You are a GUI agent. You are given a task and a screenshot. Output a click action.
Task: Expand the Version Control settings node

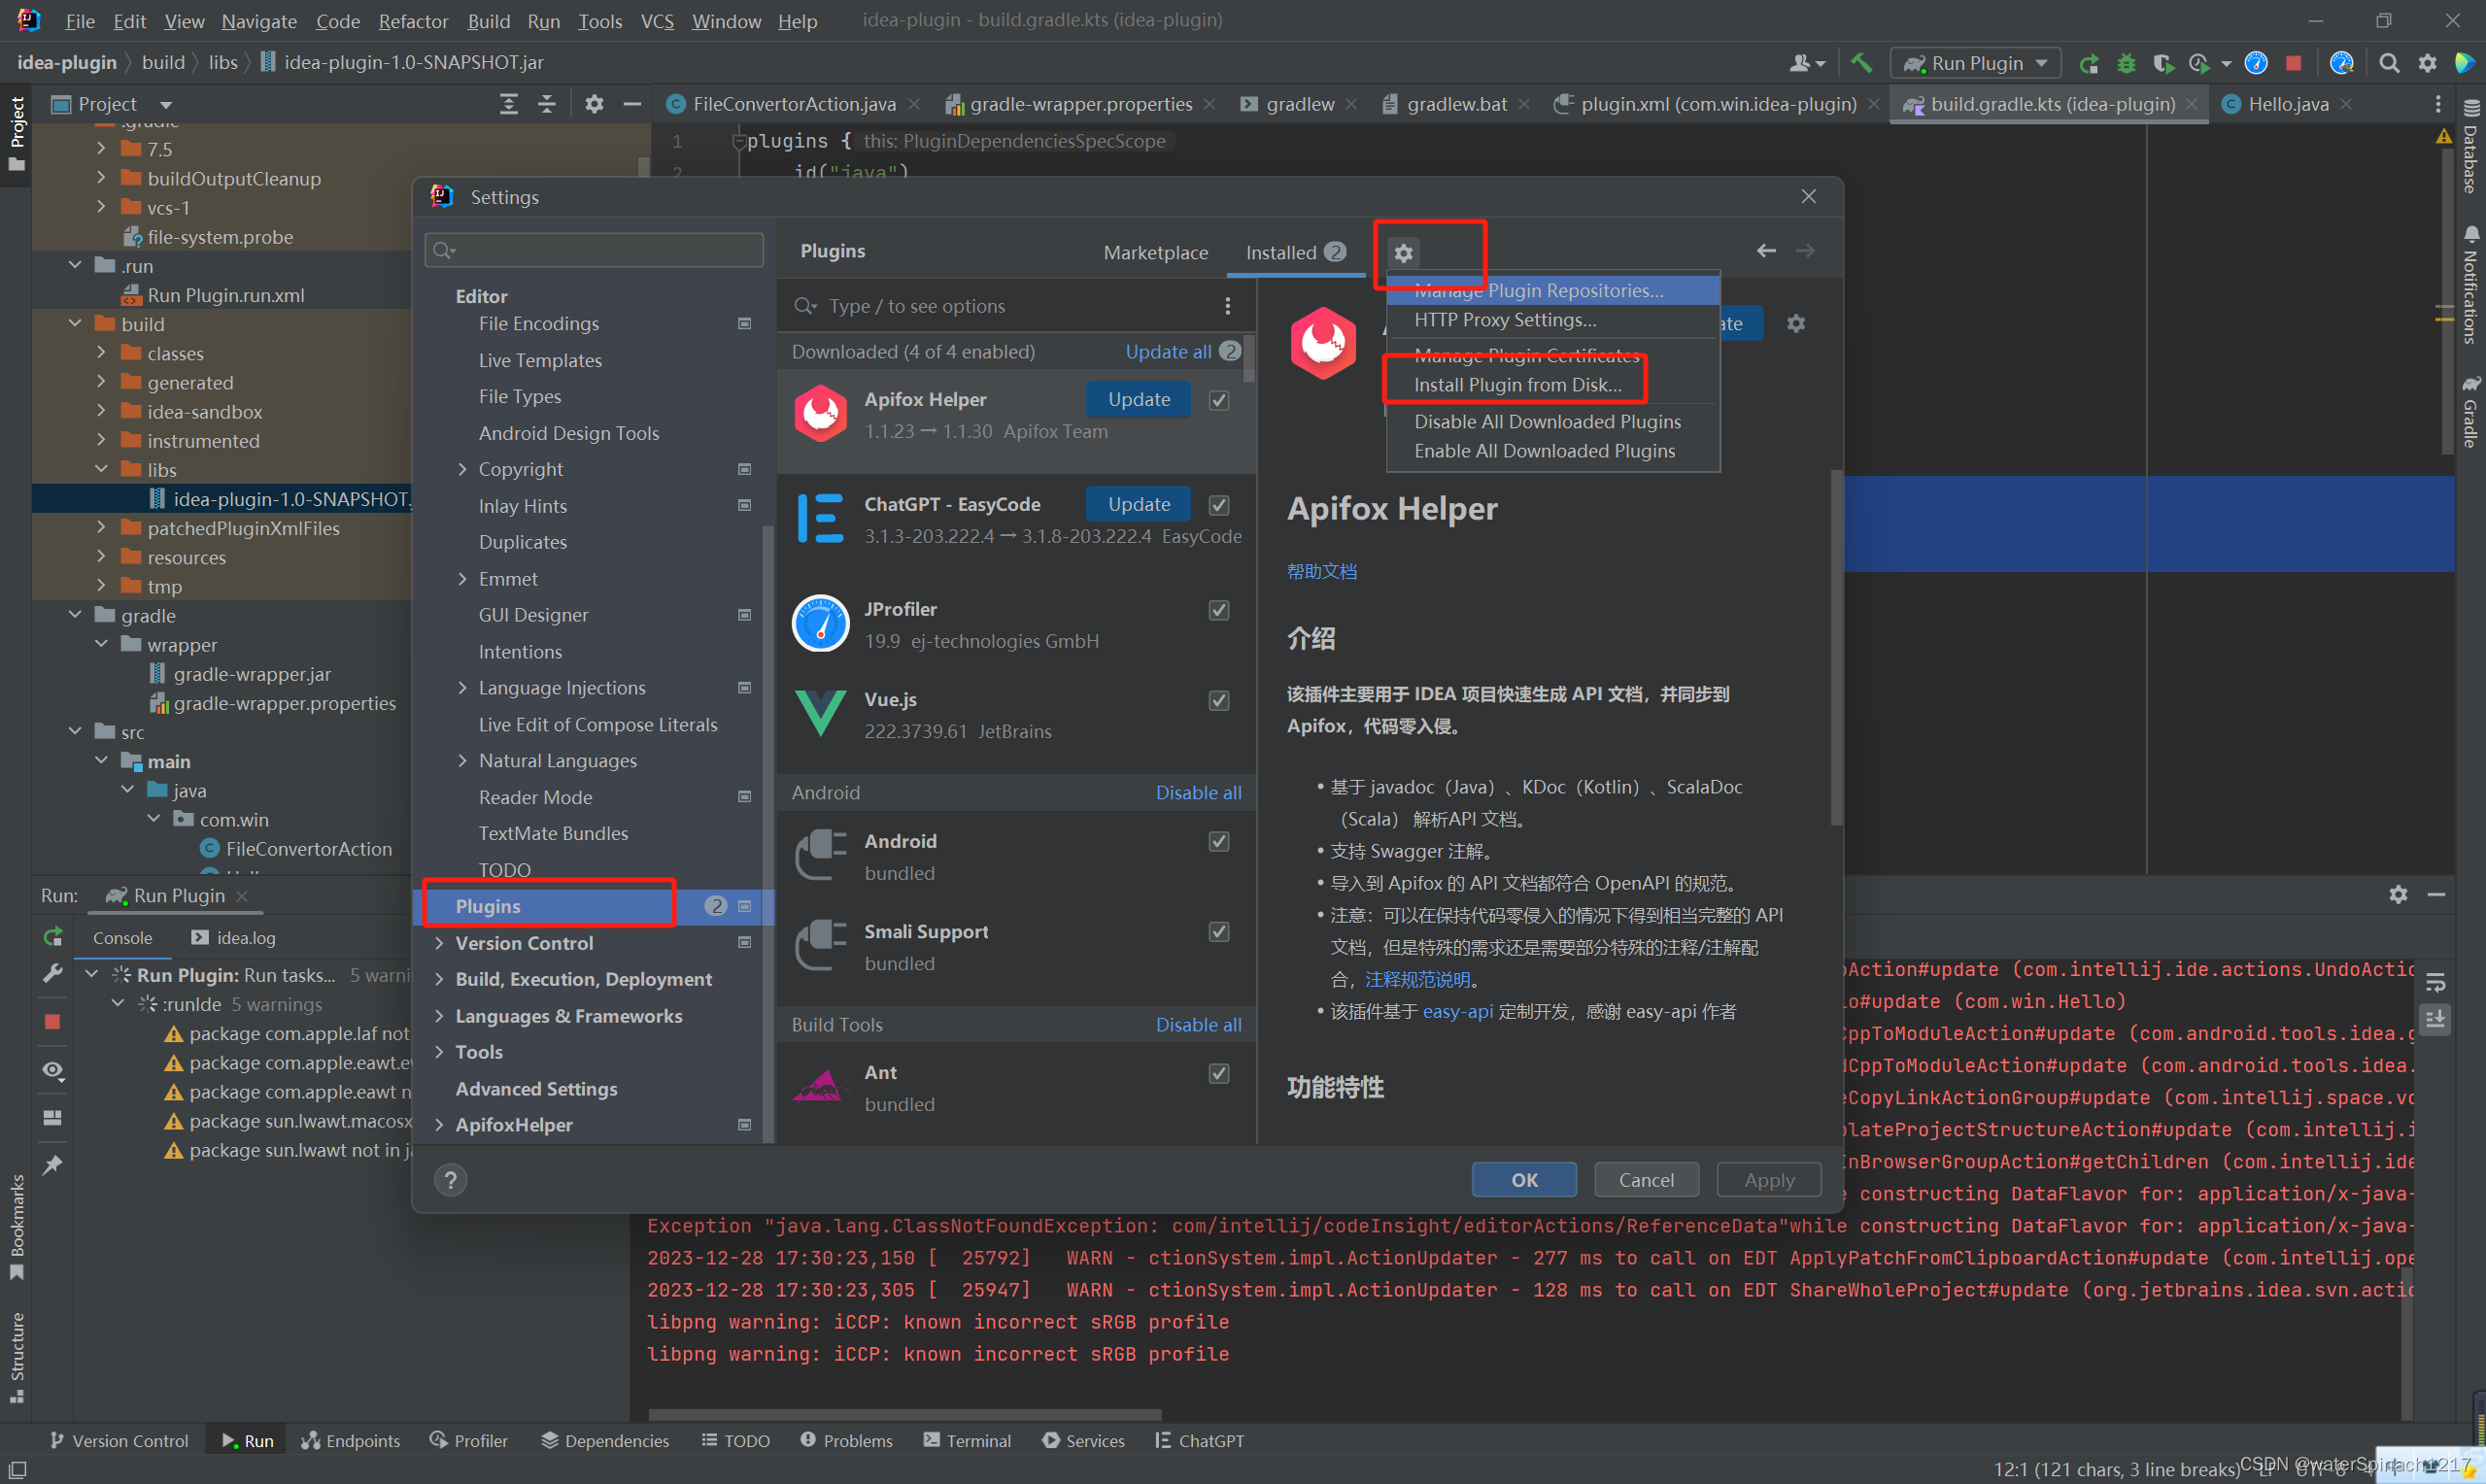point(439,943)
